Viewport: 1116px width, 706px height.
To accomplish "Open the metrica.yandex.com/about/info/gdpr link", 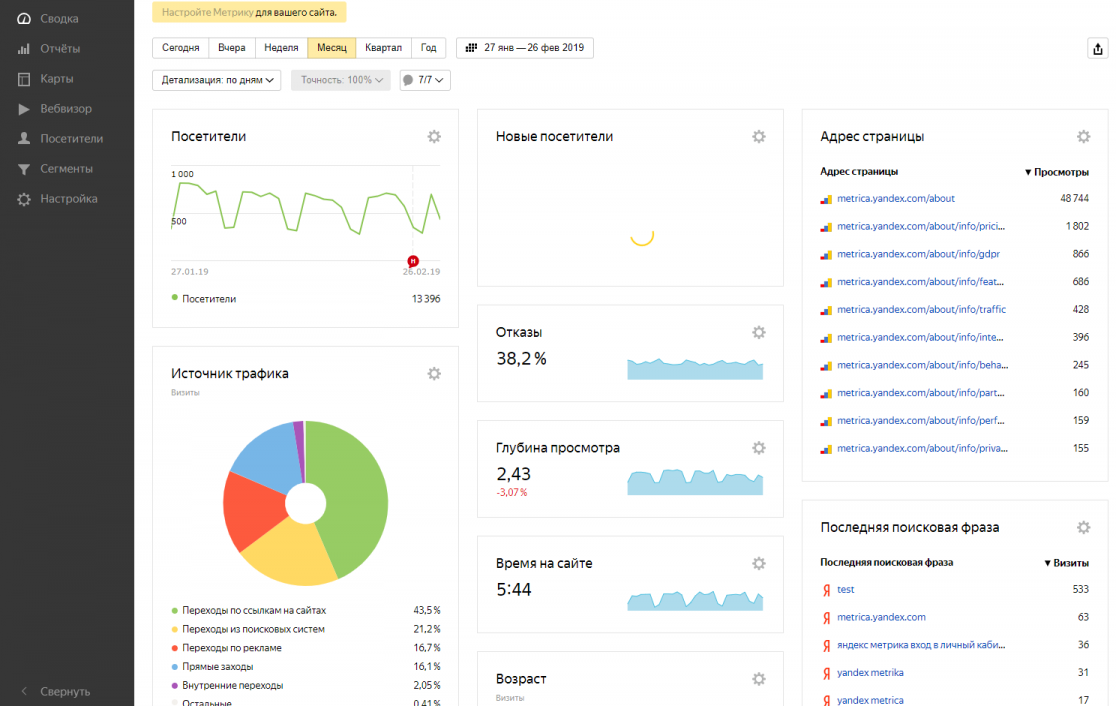I will pos(918,254).
